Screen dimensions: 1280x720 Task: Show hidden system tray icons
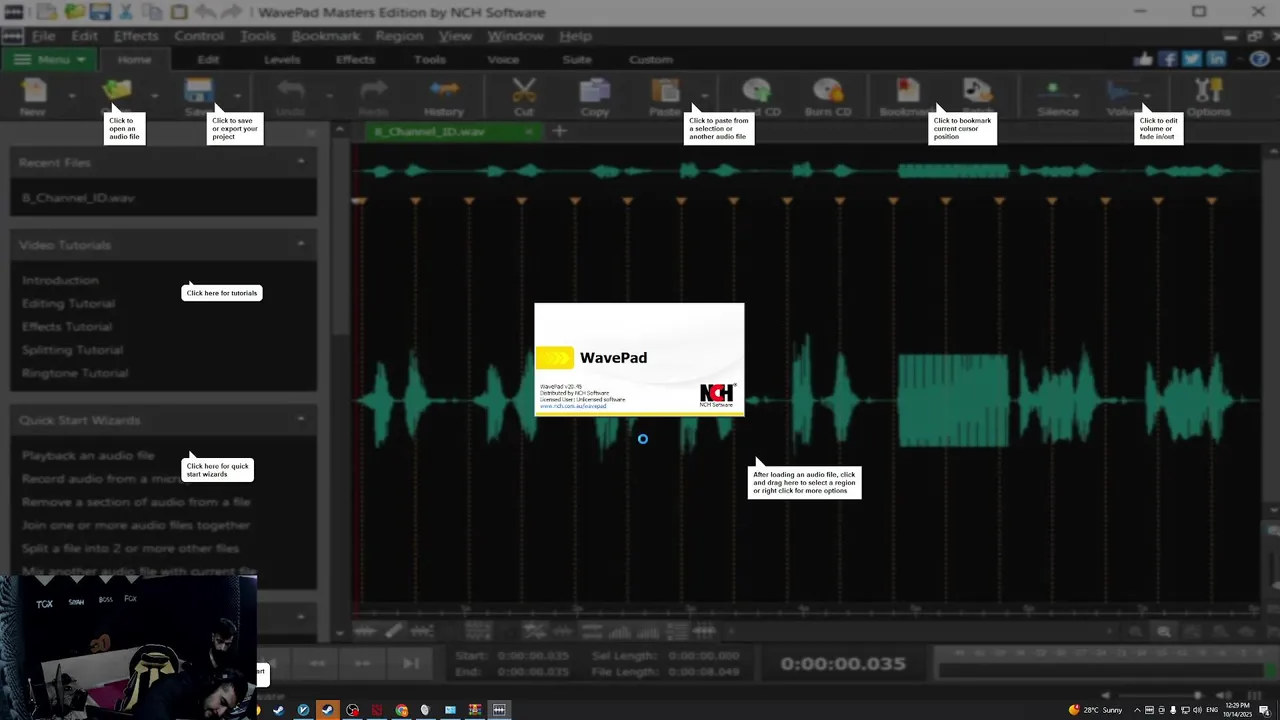[1136, 710]
